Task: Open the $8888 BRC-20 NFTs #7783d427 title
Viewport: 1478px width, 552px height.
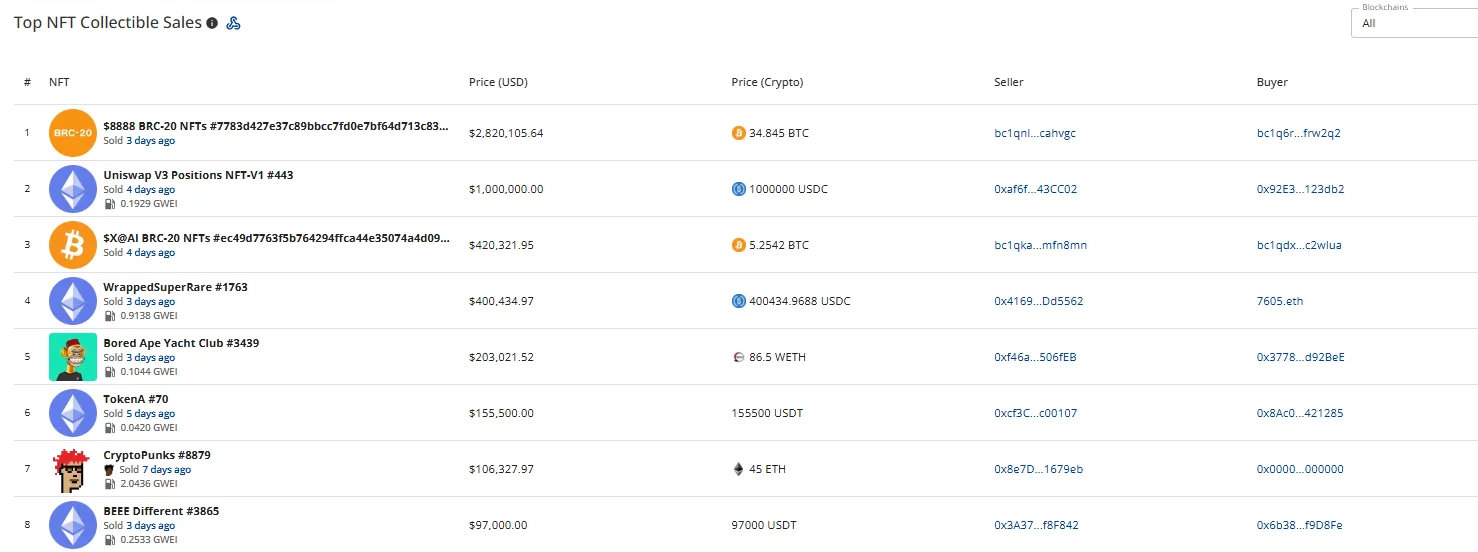Action: [x=276, y=127]
